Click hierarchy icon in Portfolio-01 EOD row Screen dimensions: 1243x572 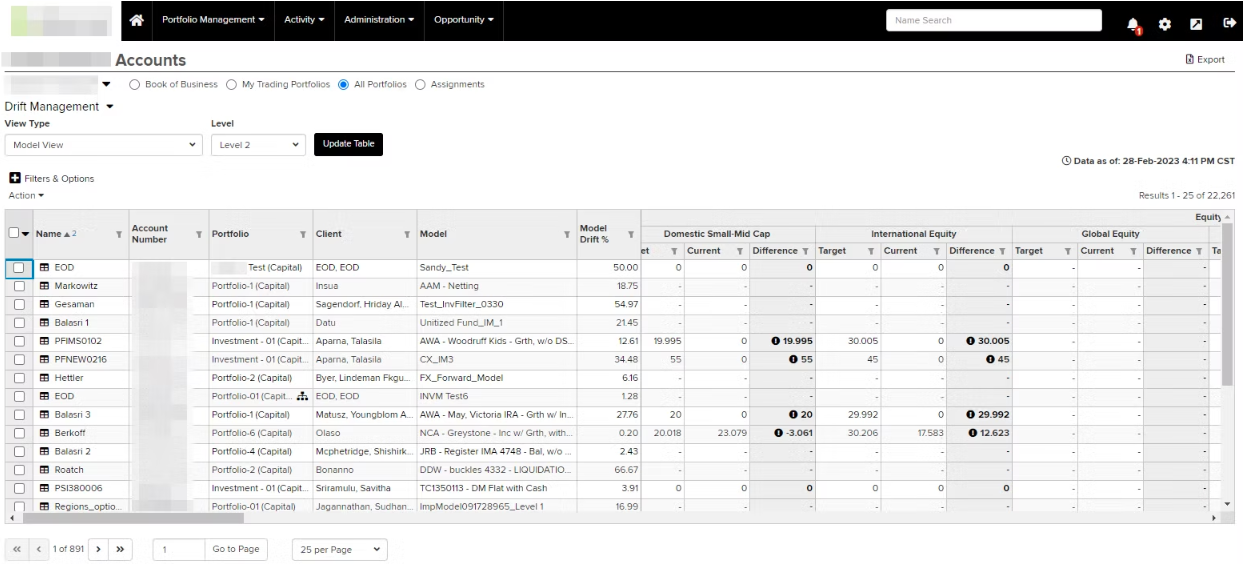pyautogui.click(x=301, y=396)
